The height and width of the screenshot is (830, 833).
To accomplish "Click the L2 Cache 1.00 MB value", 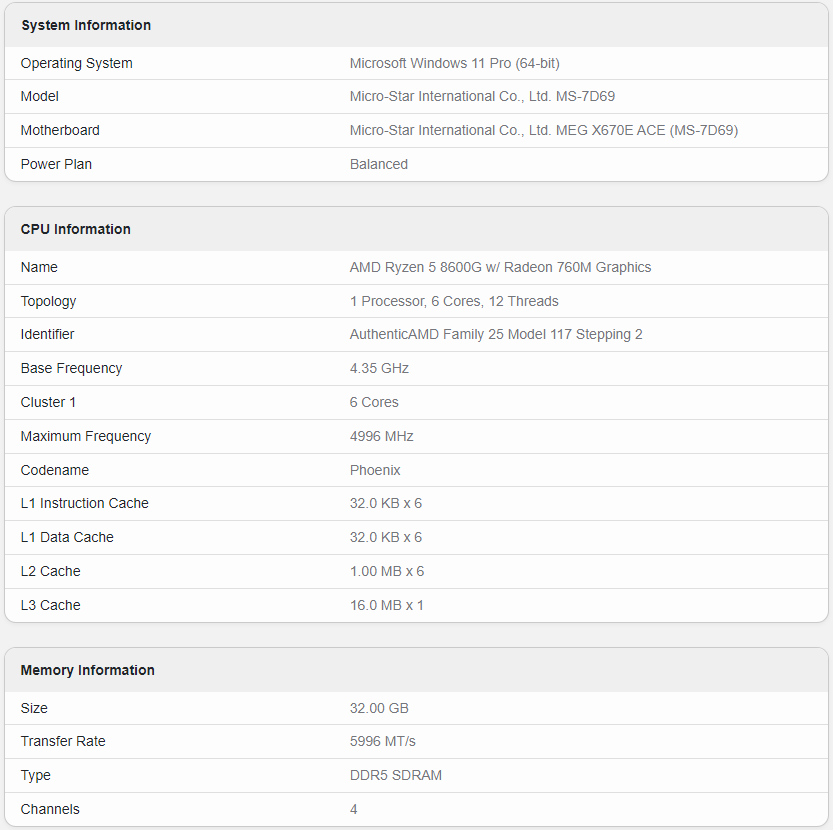I will coord(387,571).
